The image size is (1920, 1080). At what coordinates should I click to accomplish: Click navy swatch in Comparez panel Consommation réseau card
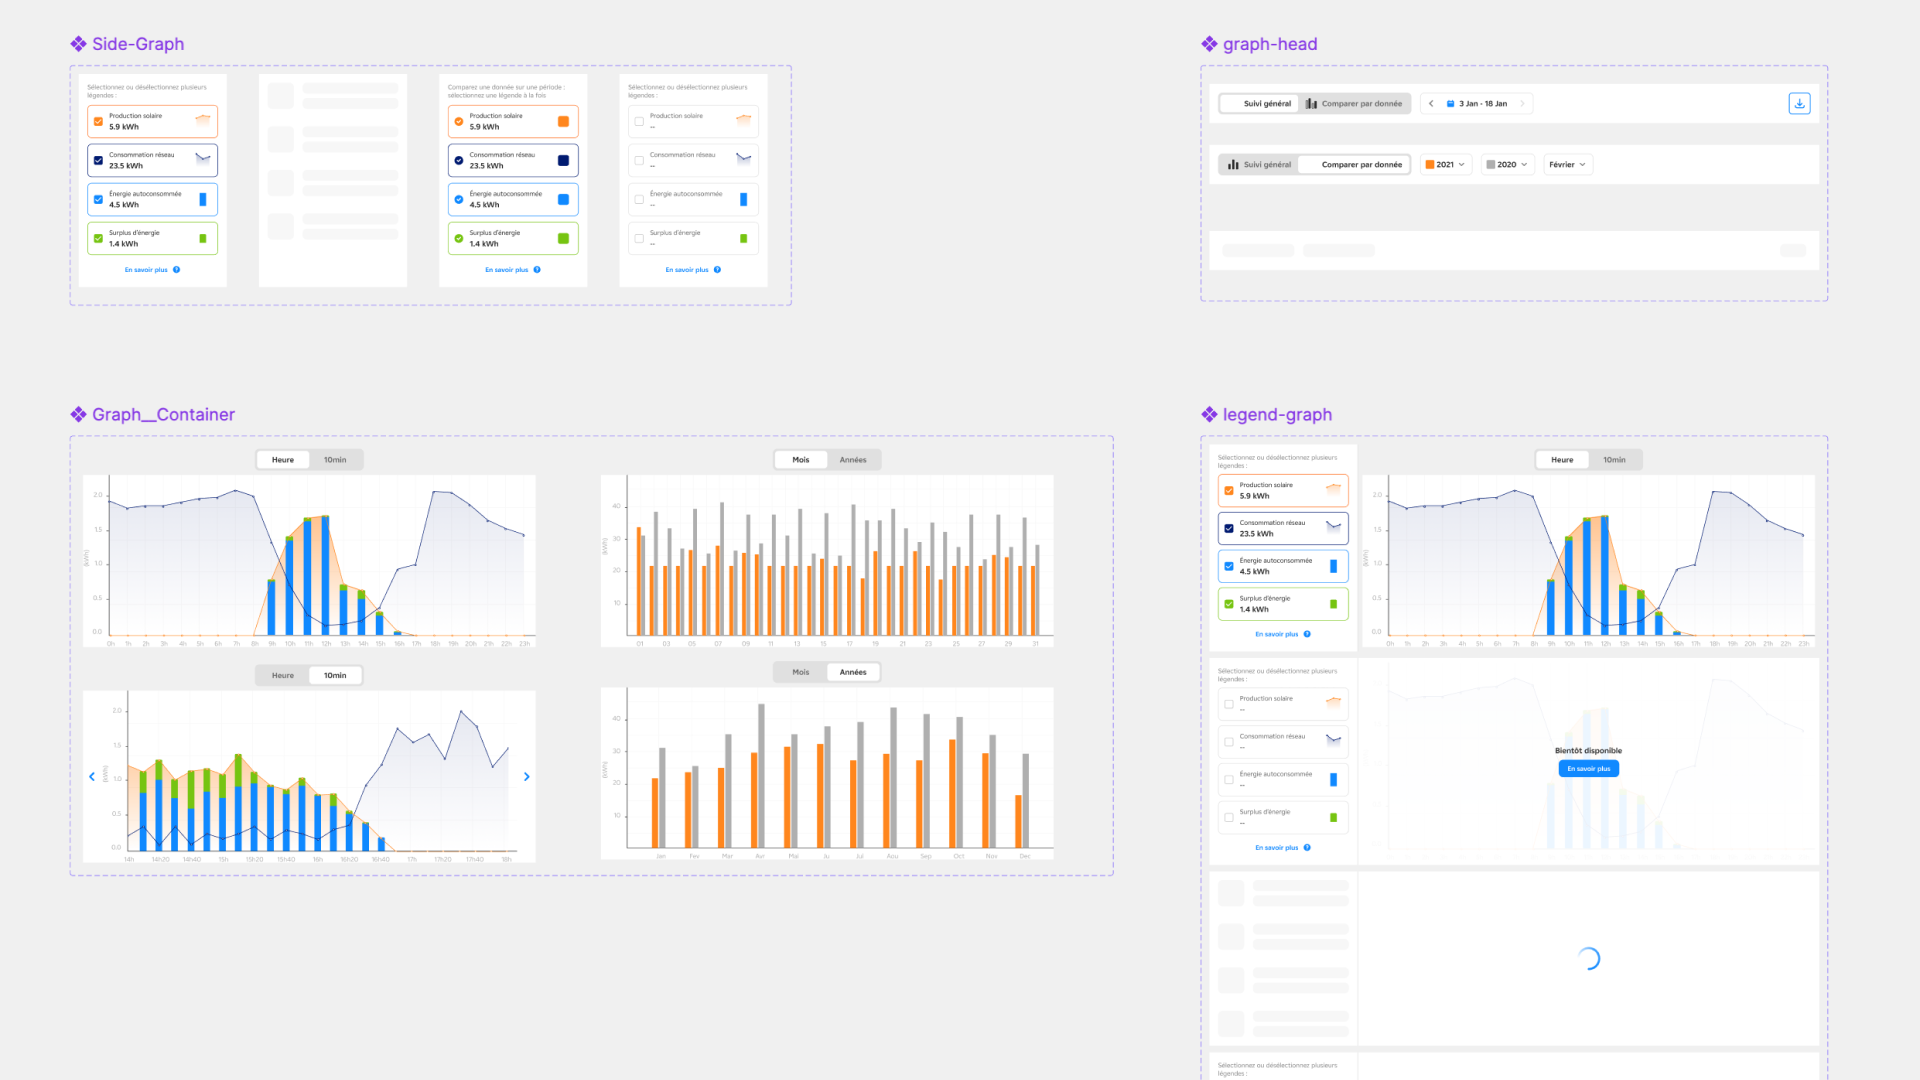[x=563, y=160]
